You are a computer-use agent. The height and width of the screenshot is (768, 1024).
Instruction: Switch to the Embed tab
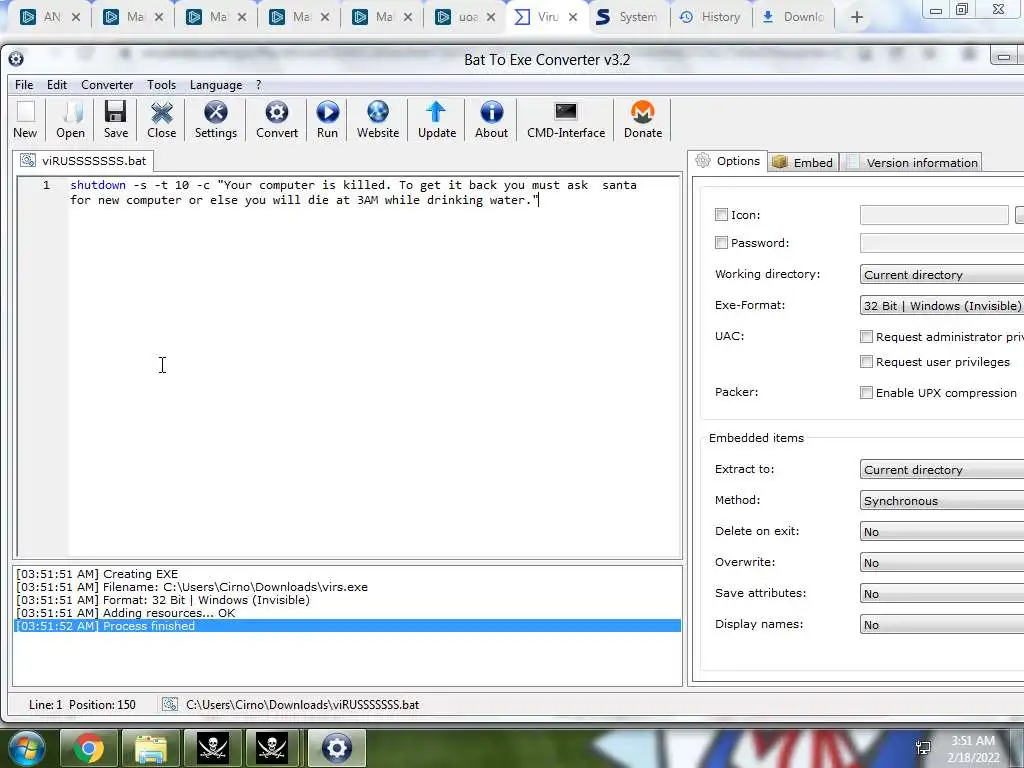[803, 162]
